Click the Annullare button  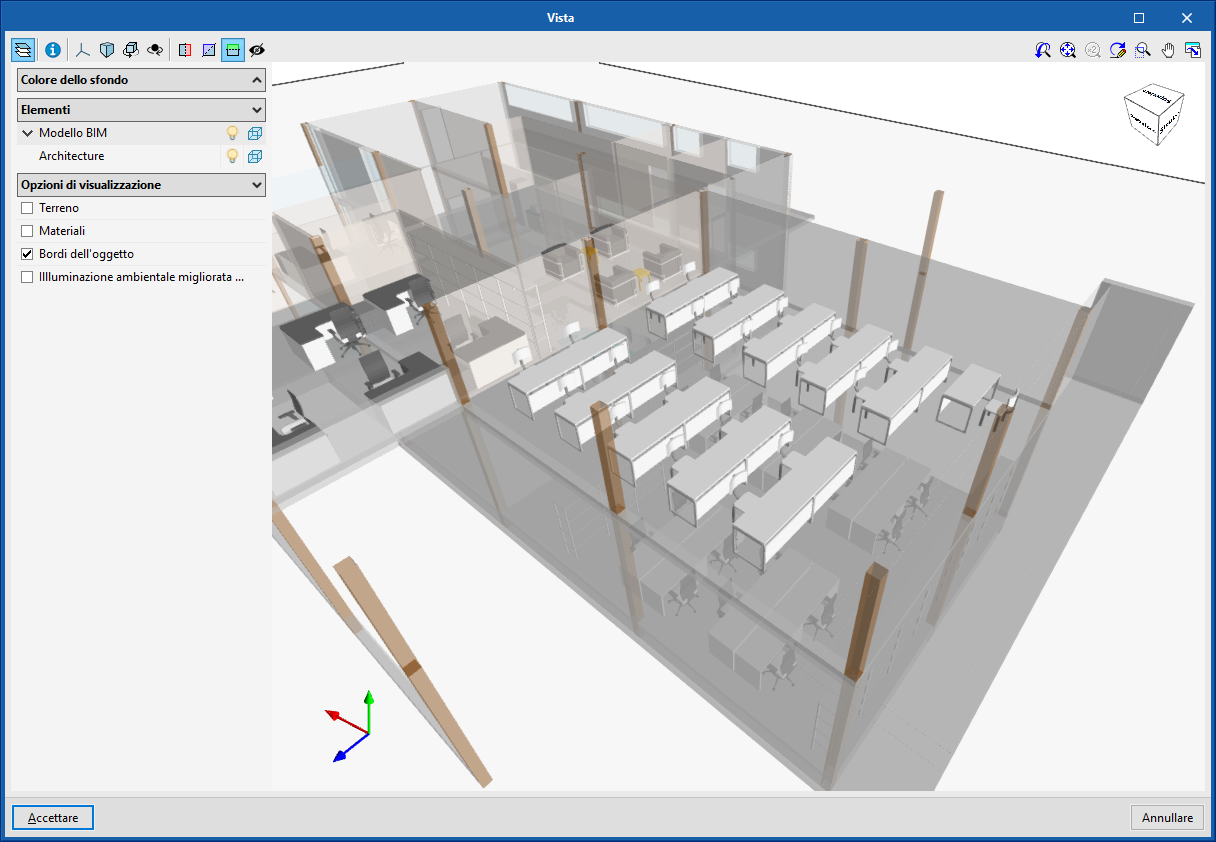1166,817
